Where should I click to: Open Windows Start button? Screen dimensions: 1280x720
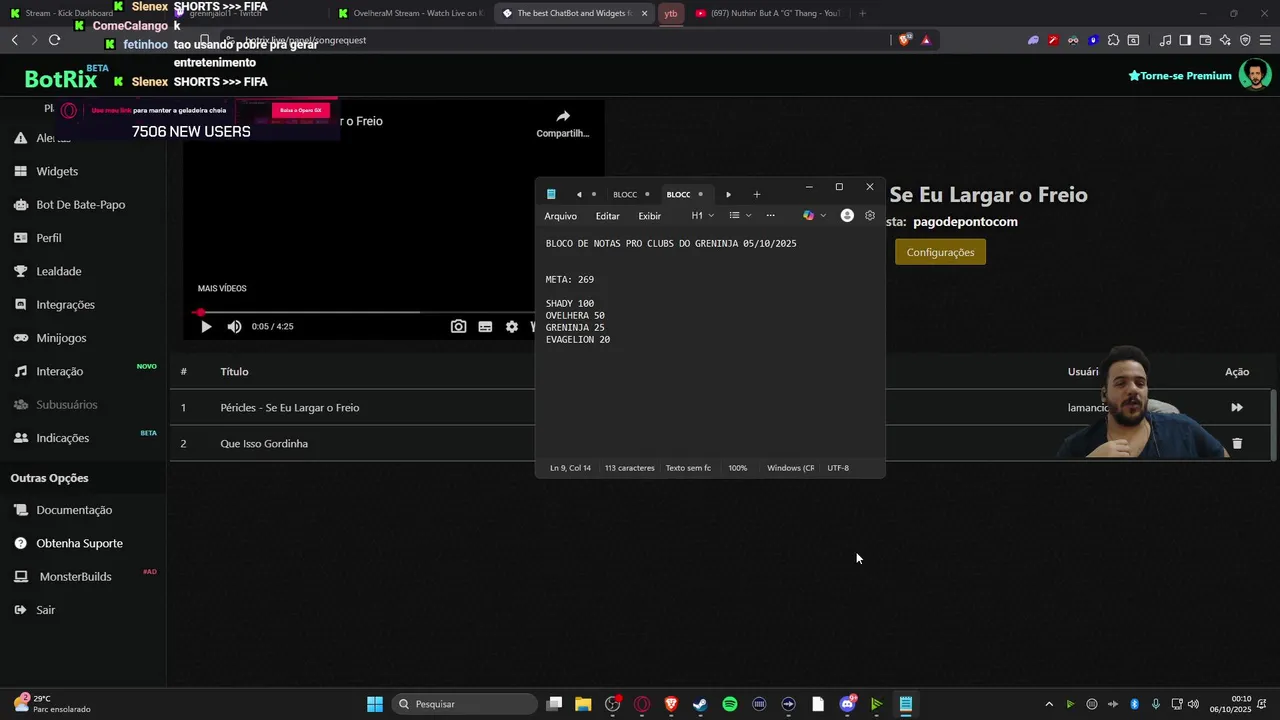(374, 704)
